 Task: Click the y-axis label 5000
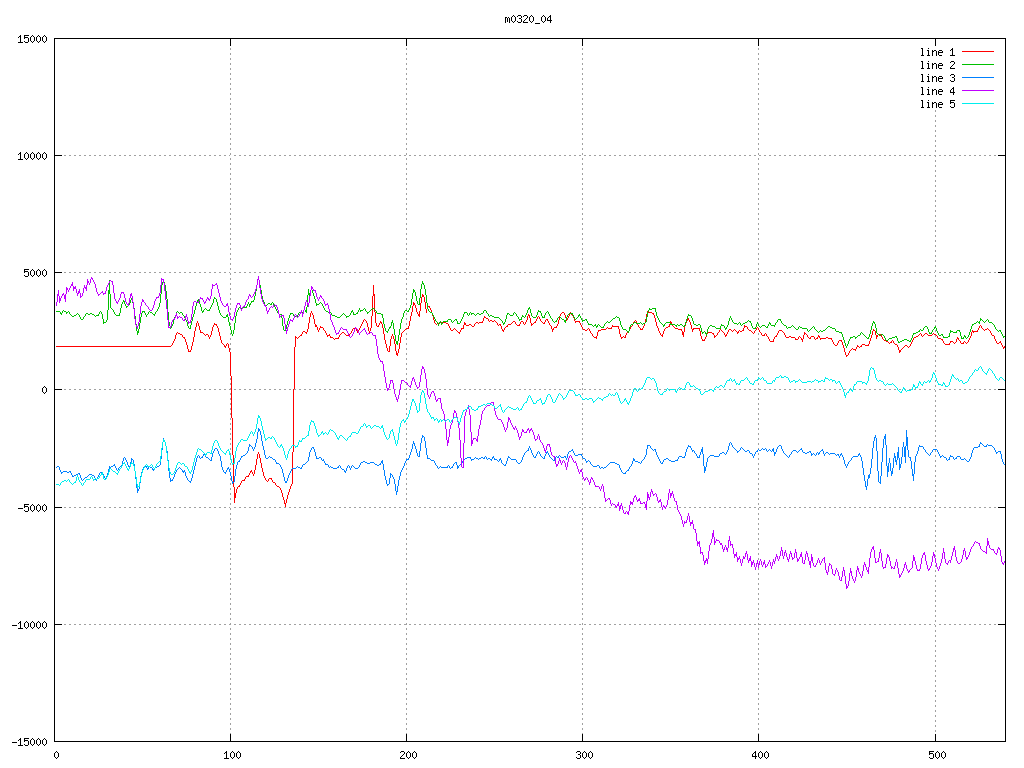coord(36,273)
